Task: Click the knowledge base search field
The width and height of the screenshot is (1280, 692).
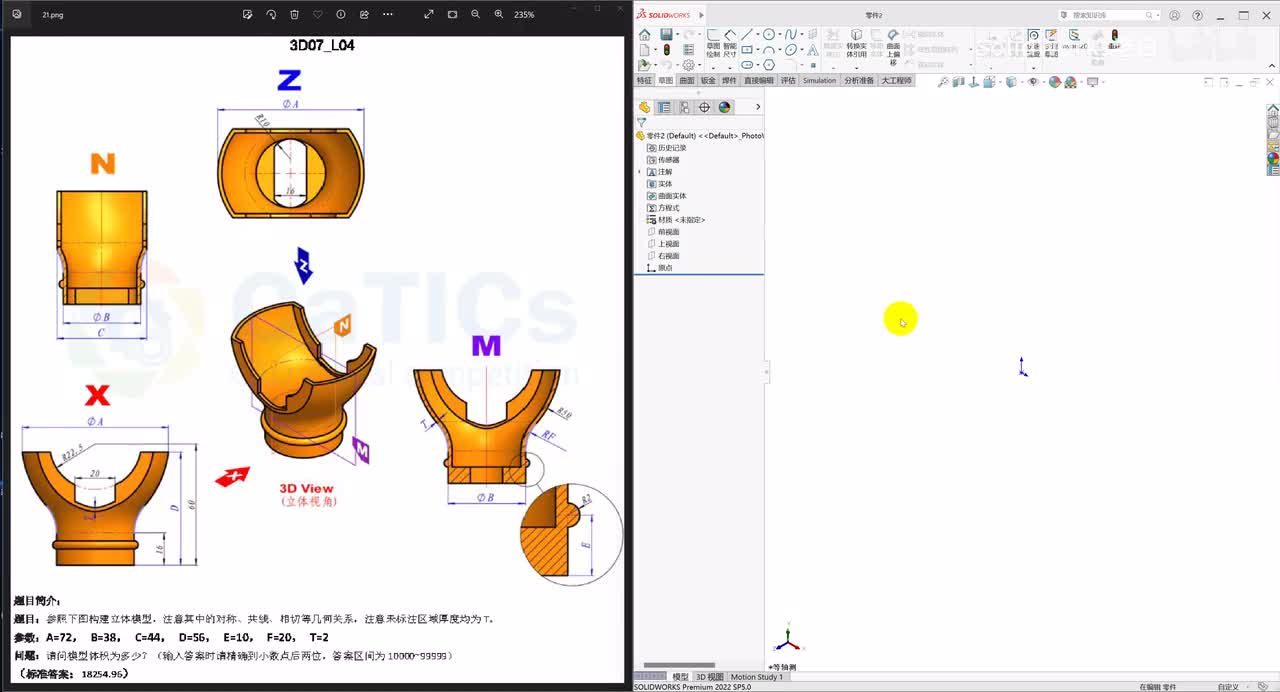Action: pyautogui.click(x=1110, y=15)
